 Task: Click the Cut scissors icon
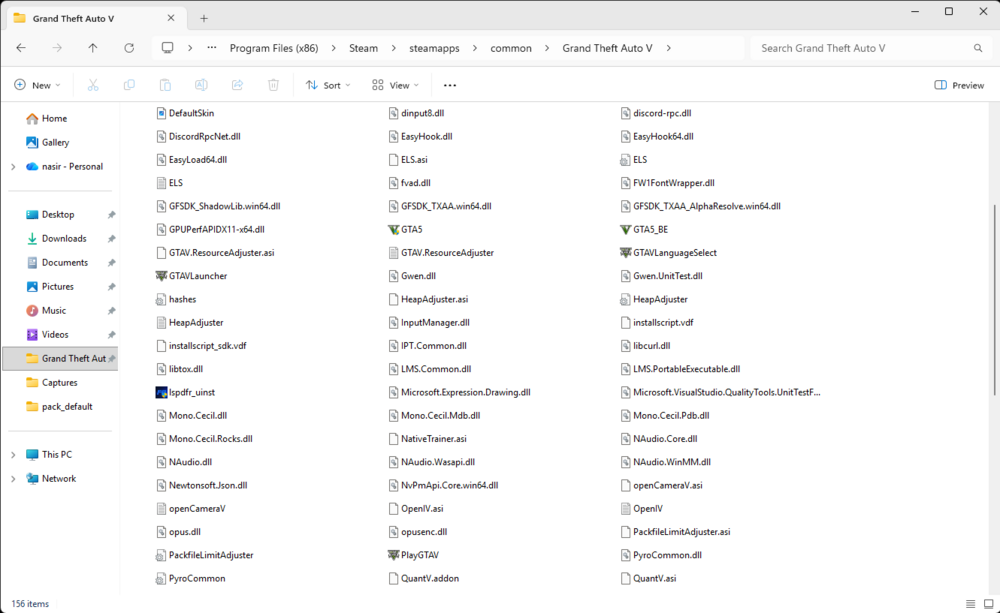tap(93, 85)
